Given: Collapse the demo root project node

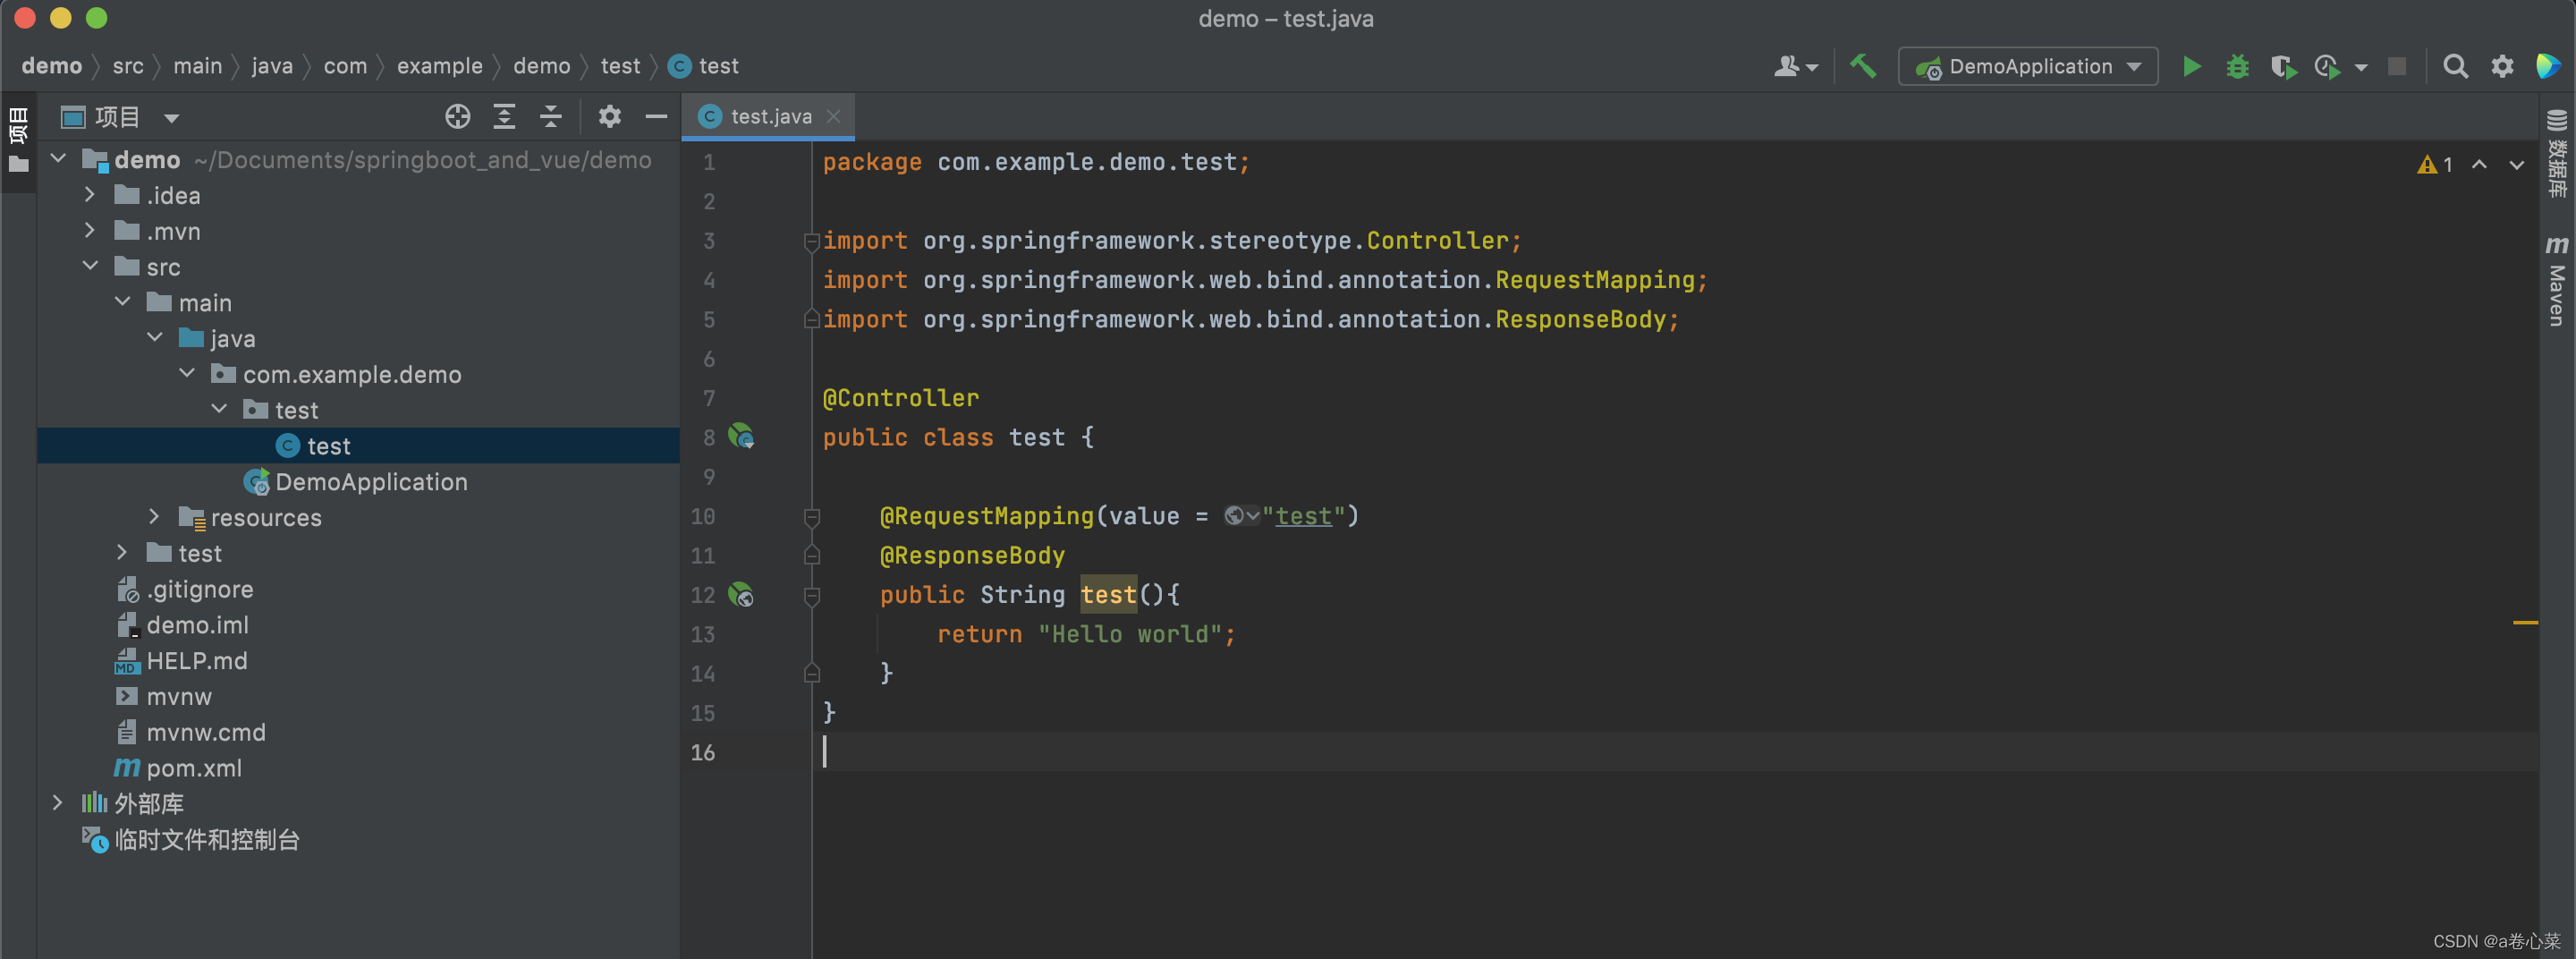Looking at the screenshot, I should (58, 159).
